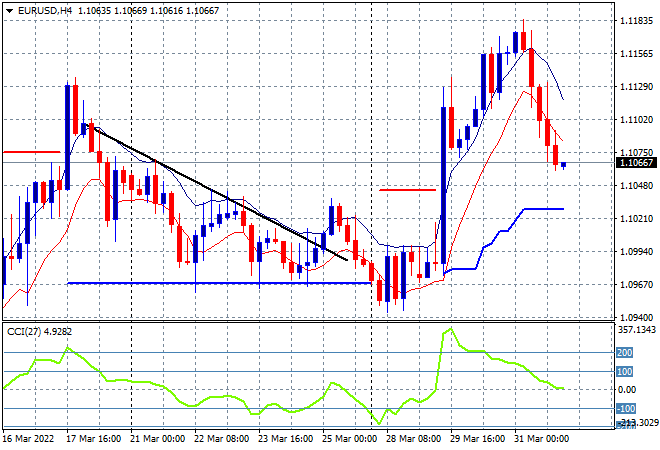Click the 1.09400 price scale label
The width and height of the screenshot is (660, 450).
(636, 317)
